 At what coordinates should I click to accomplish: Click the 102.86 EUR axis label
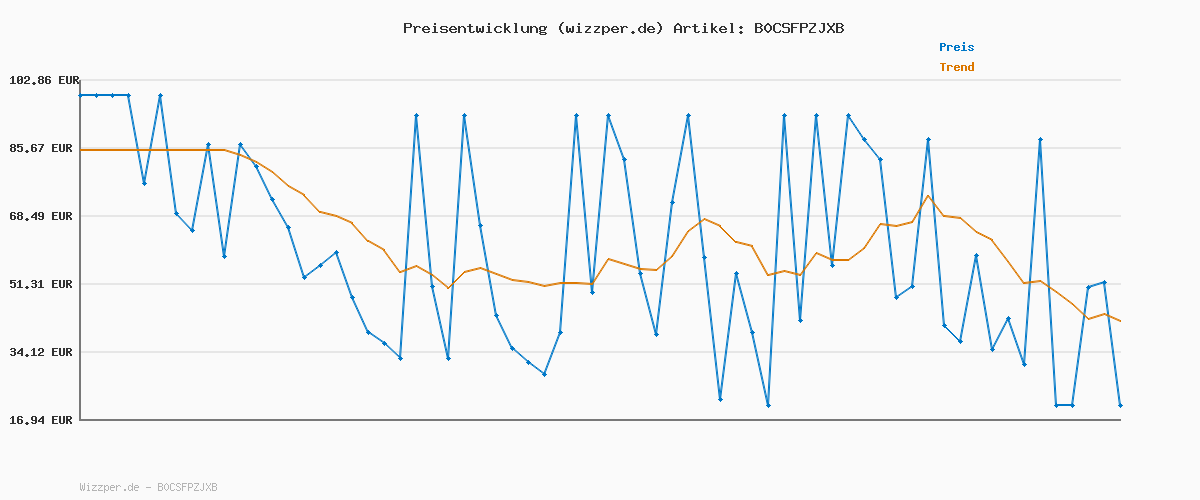(x=43, y=80)
